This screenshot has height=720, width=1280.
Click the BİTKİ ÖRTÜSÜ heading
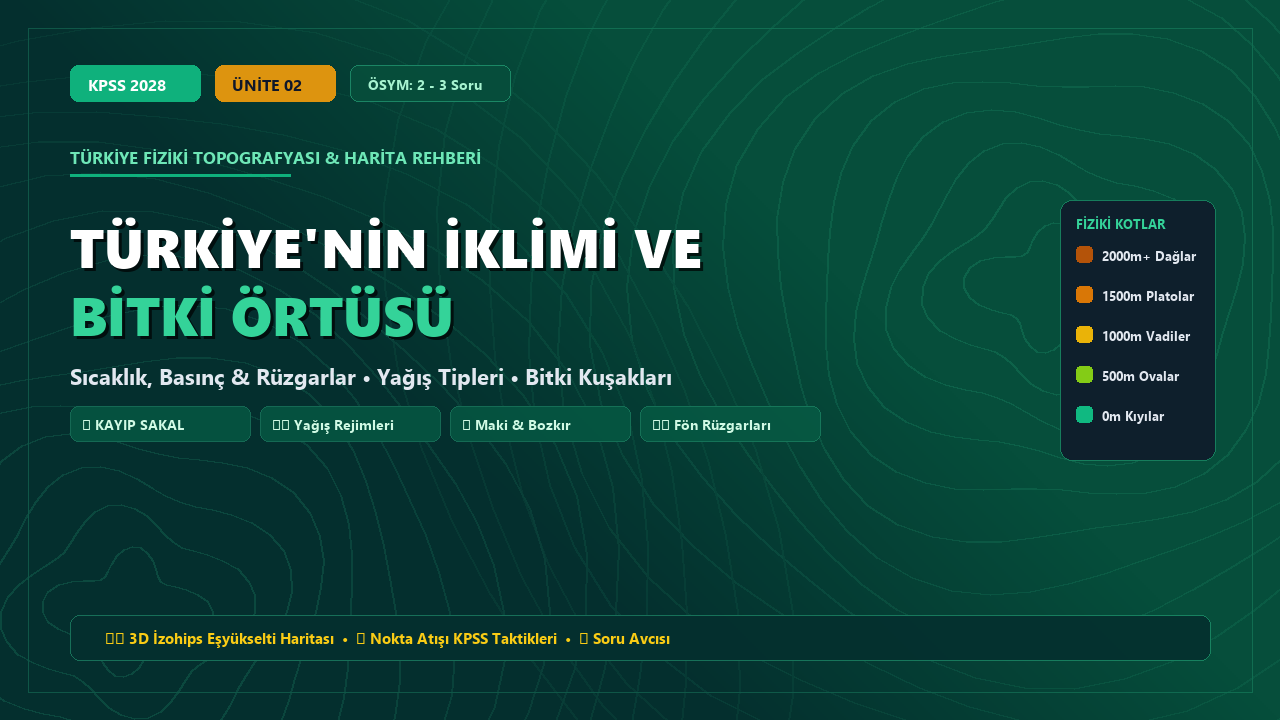click(x=263, y=315)
